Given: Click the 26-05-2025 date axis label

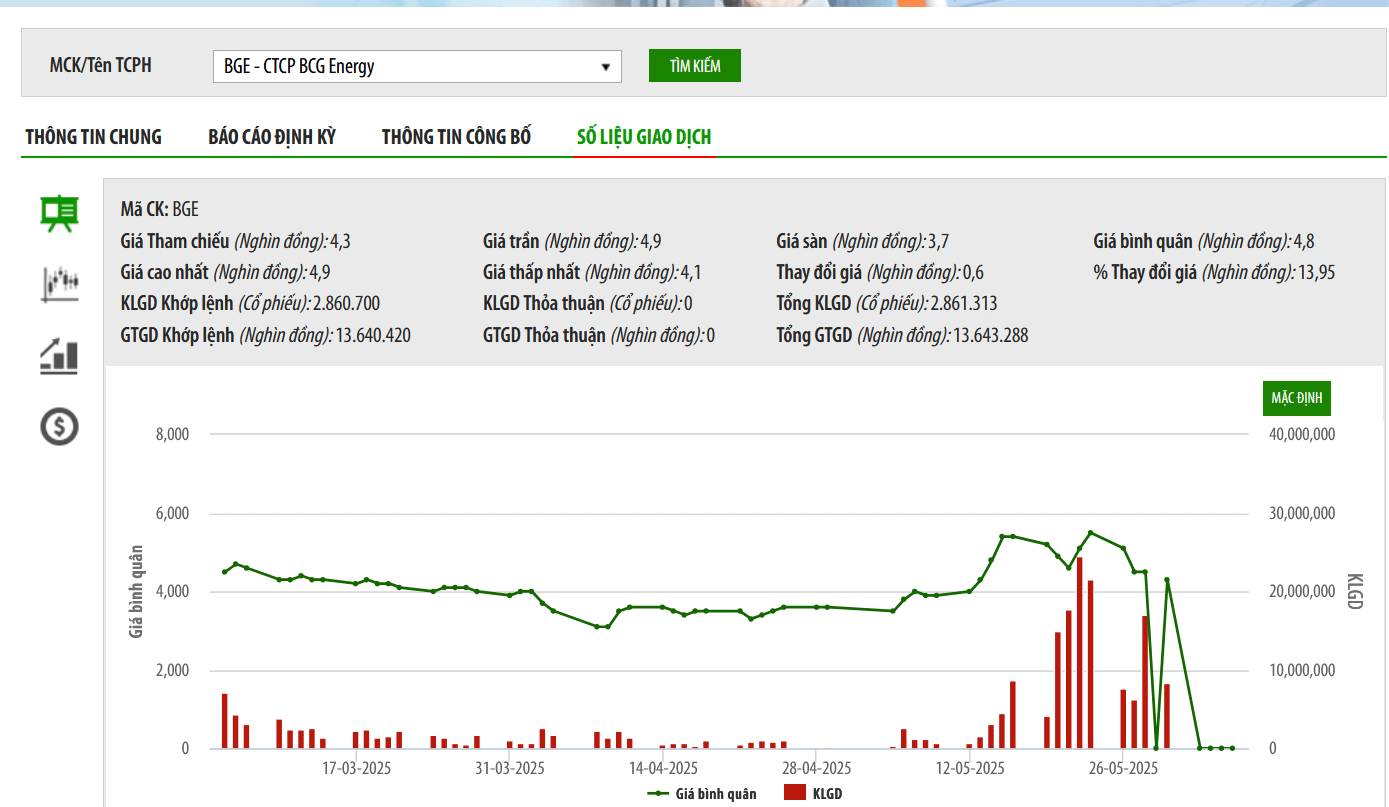Looking at the screenshot, I should point(1123,769).
